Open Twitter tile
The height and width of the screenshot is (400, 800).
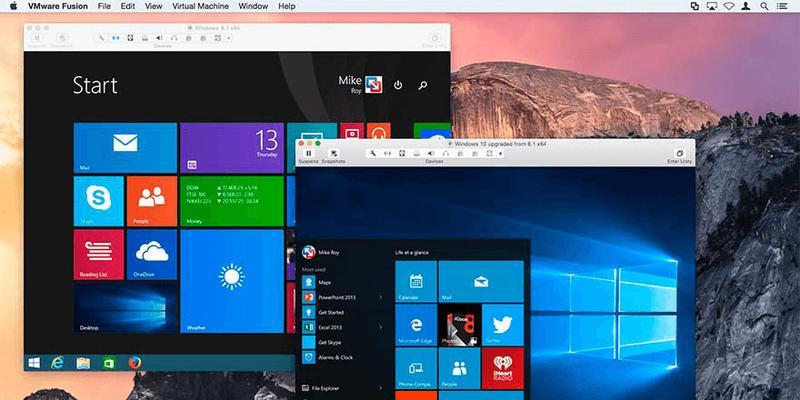503,324
